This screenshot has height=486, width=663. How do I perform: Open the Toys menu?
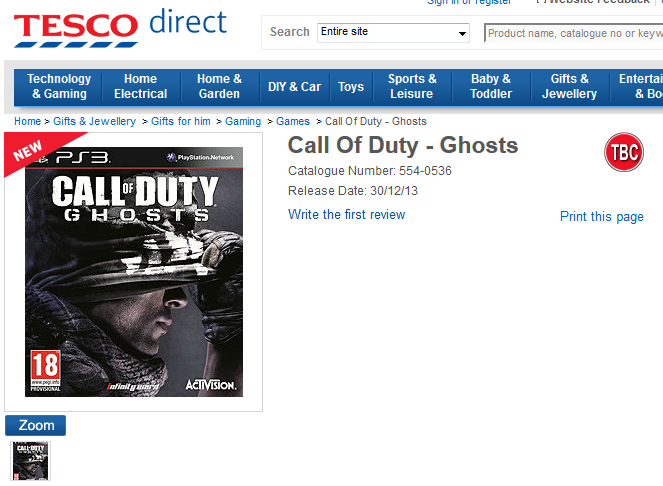[351, 87]
